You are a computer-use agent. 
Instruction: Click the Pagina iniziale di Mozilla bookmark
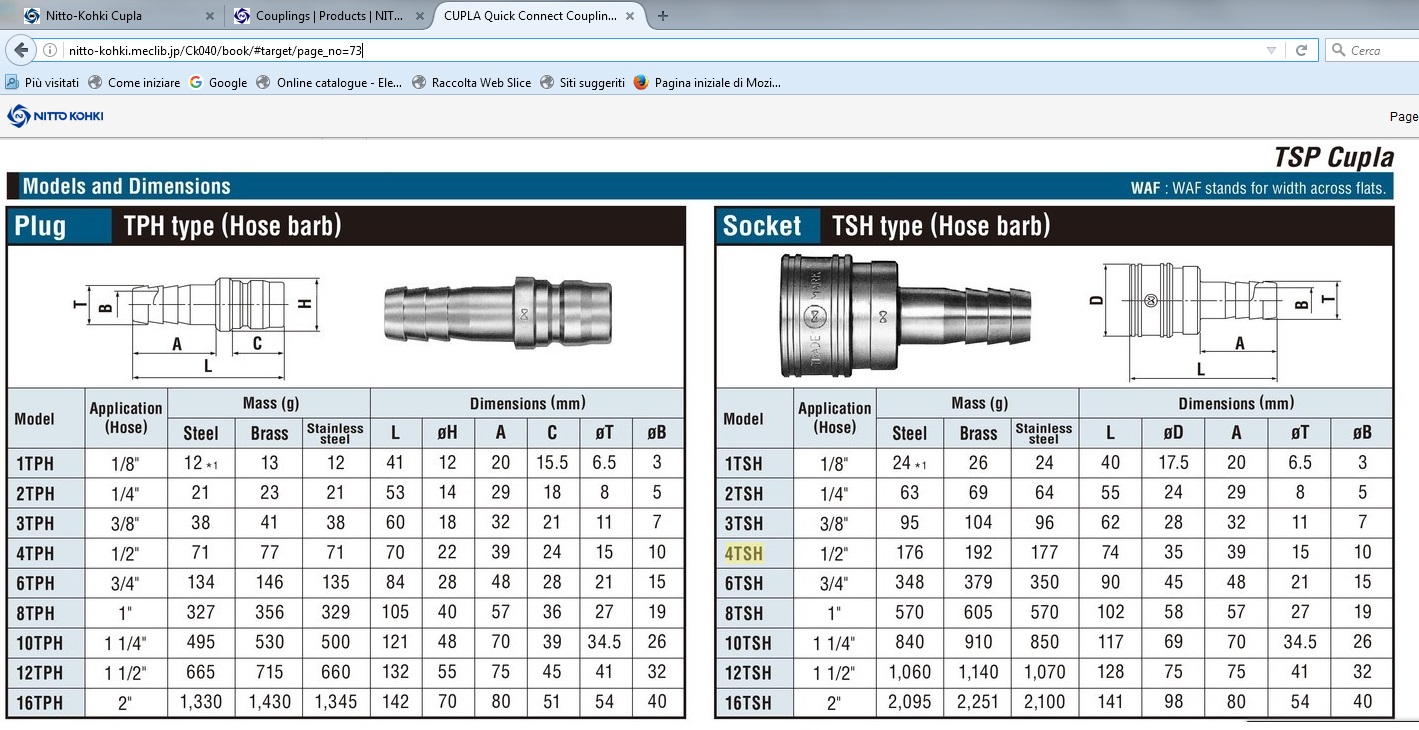707,83
